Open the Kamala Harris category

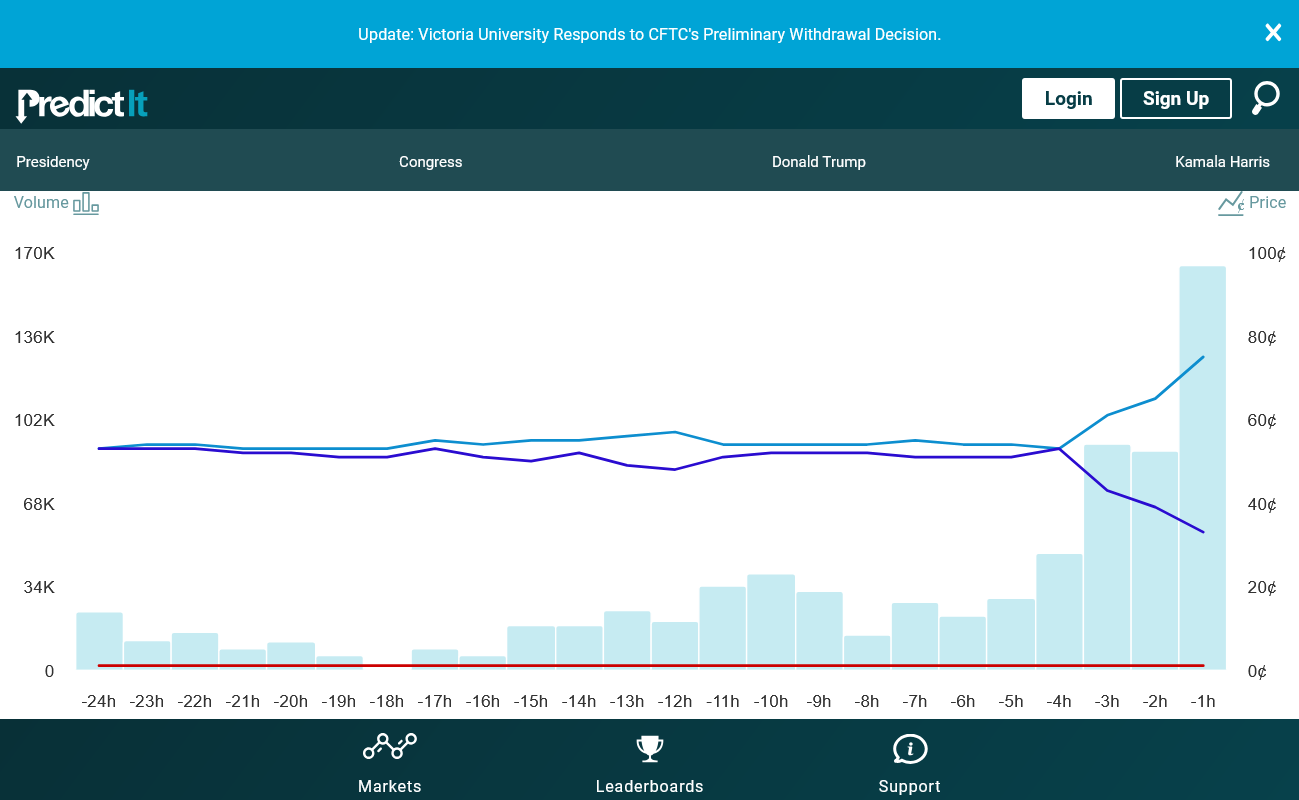pyautogui.click(x=1222, y=162)
